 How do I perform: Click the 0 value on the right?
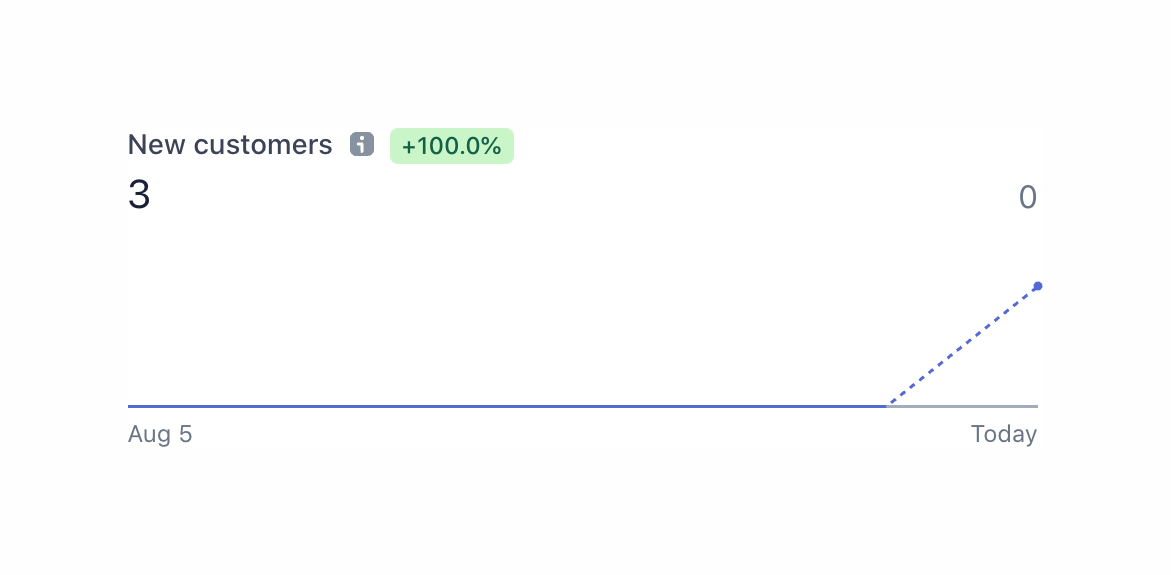pyautogui.click(x=1027, y=198)
